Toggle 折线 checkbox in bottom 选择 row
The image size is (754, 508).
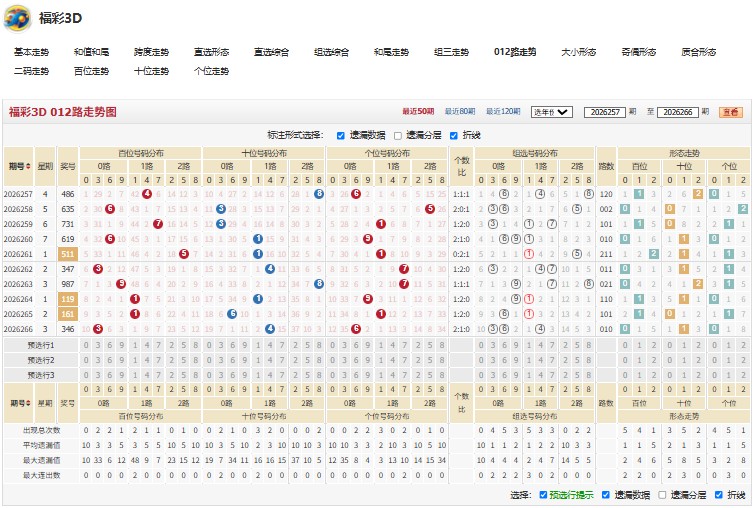pos(719,495)
